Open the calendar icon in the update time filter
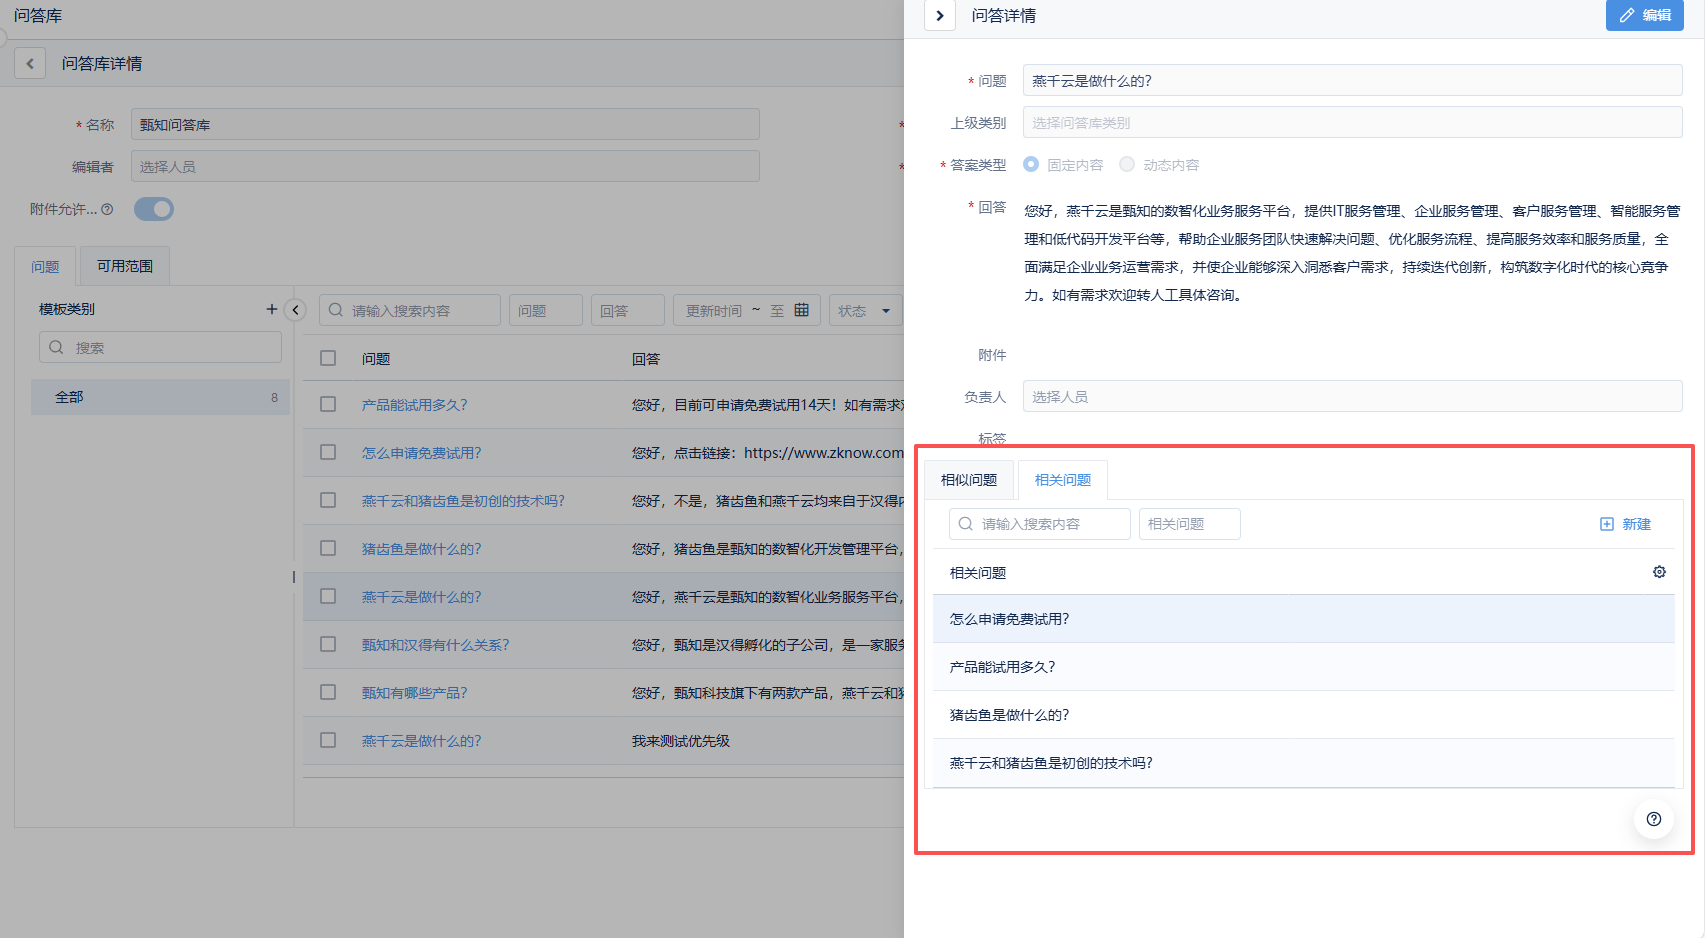 (801, 310)
